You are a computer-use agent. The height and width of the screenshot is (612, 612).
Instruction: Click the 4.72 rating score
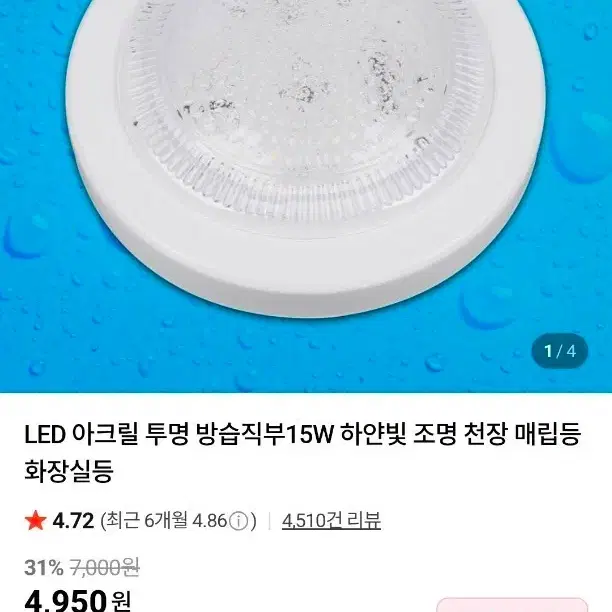(73, 521)
